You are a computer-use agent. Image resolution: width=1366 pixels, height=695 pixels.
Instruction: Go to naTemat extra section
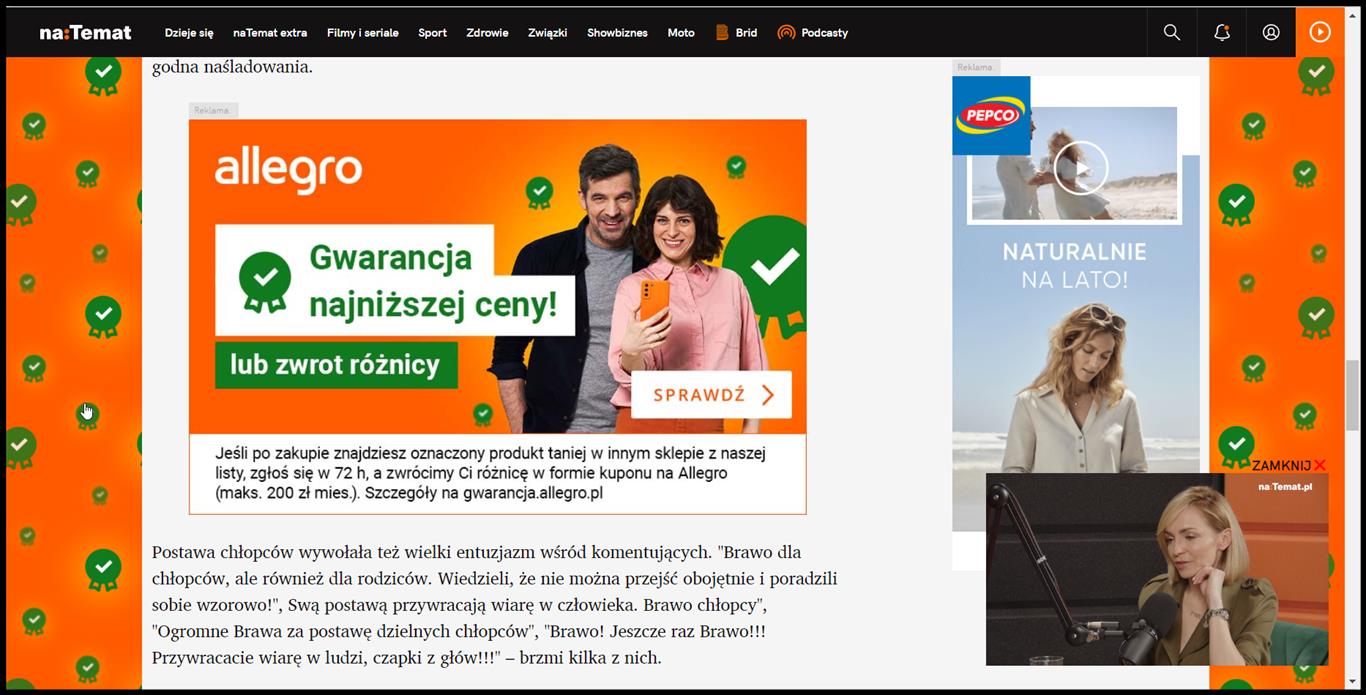click(270, 33)
